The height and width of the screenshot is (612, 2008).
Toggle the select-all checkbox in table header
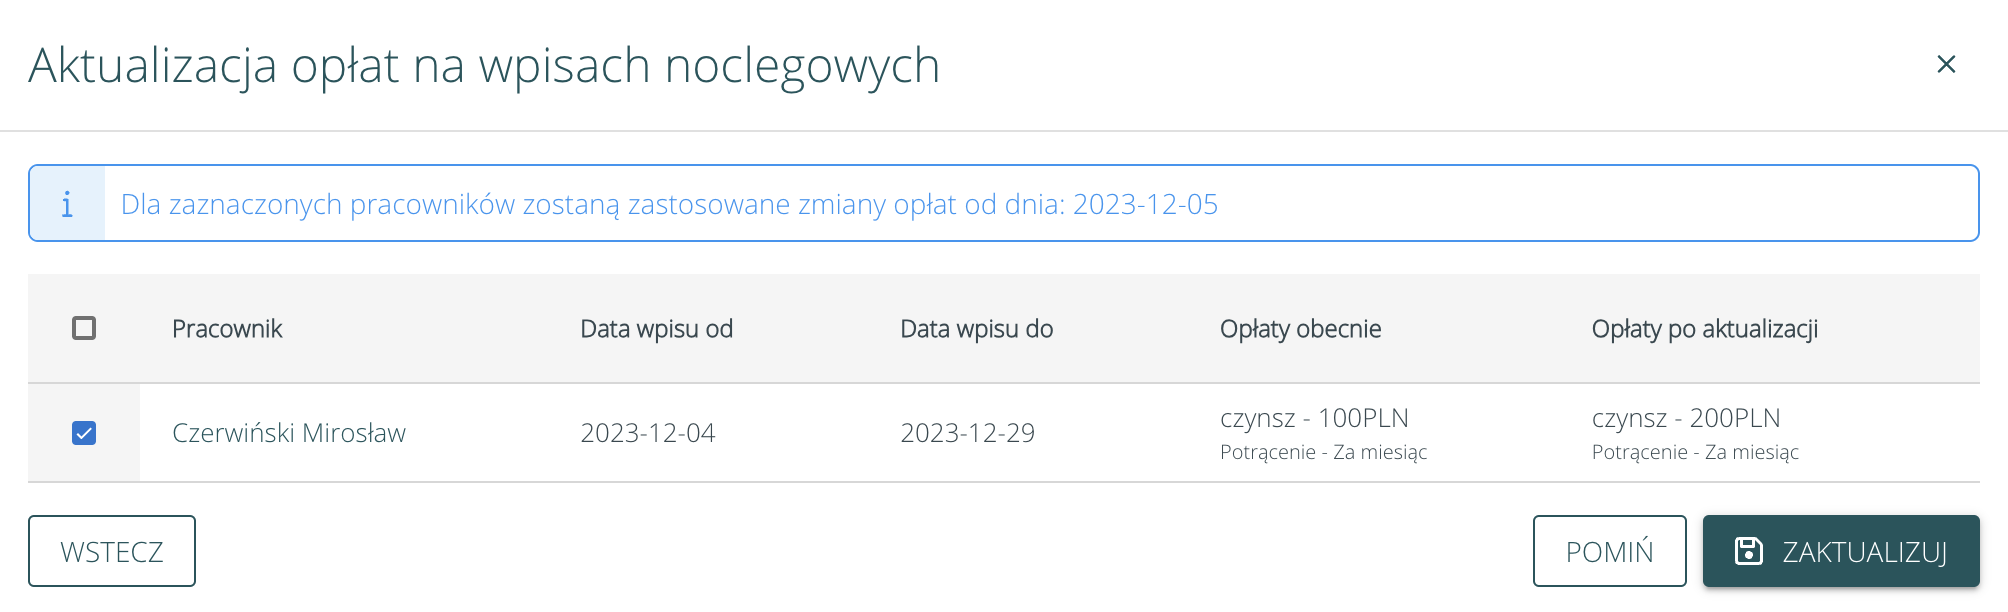[84, 328]
